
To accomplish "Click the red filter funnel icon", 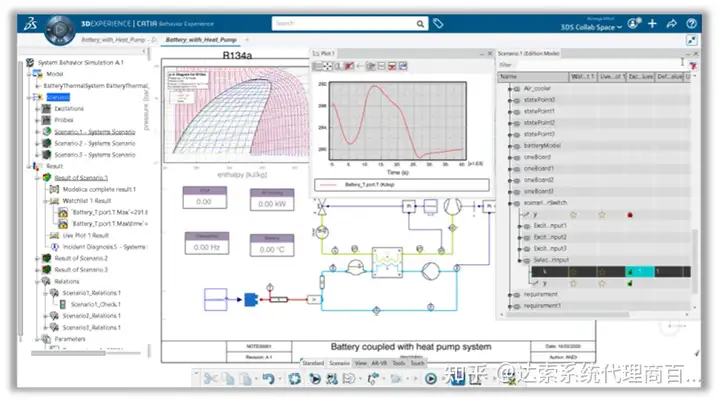I will pos(693,64).
